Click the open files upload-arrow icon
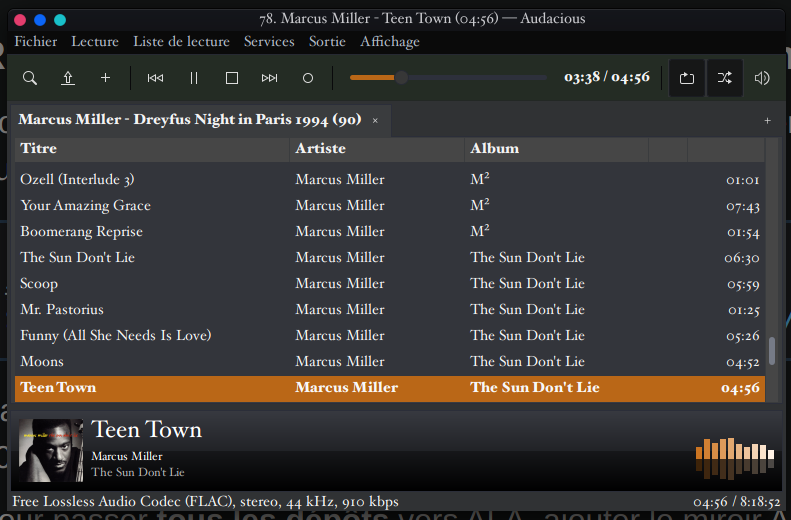791x520 pixels. tap(68, 78)
